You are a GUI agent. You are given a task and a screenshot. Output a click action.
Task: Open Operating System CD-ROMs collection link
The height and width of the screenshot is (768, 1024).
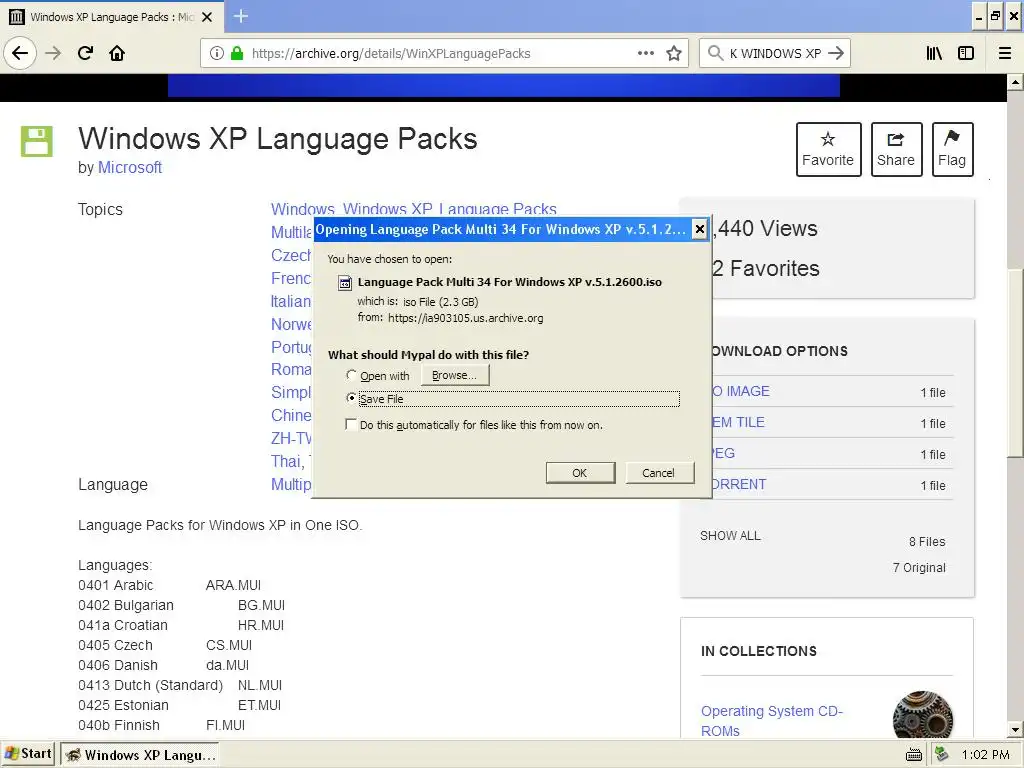(772, 720)
